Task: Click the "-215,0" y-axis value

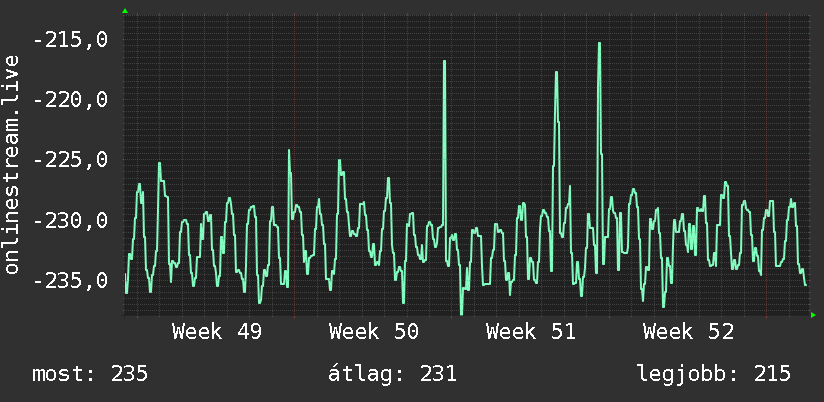Action: (x=71, y=39)
